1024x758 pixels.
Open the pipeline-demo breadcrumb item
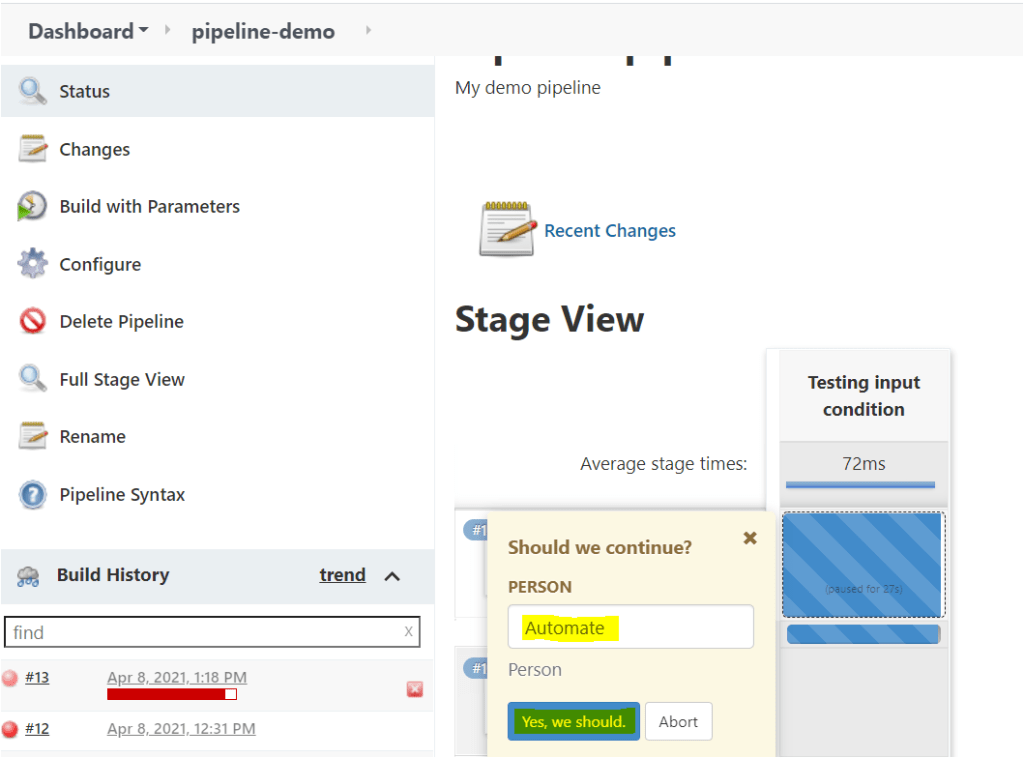262,31
